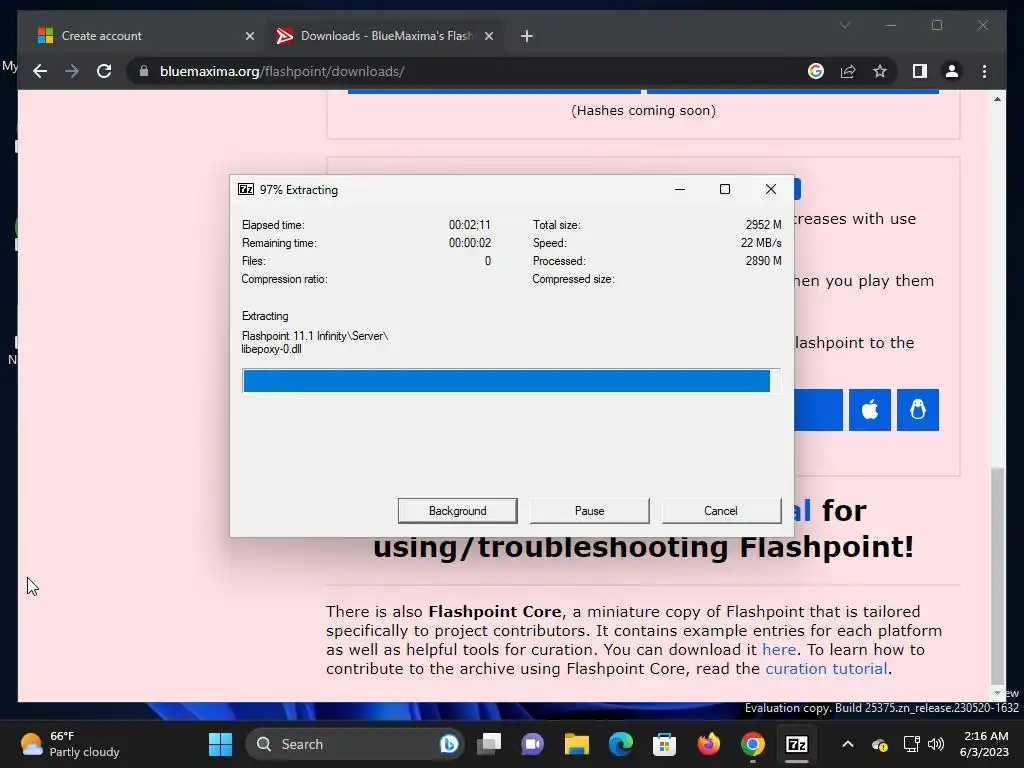Viewport: 1024px width, 768px height.
Task: Switch to Chrome on taskbar
Action: 752,744
